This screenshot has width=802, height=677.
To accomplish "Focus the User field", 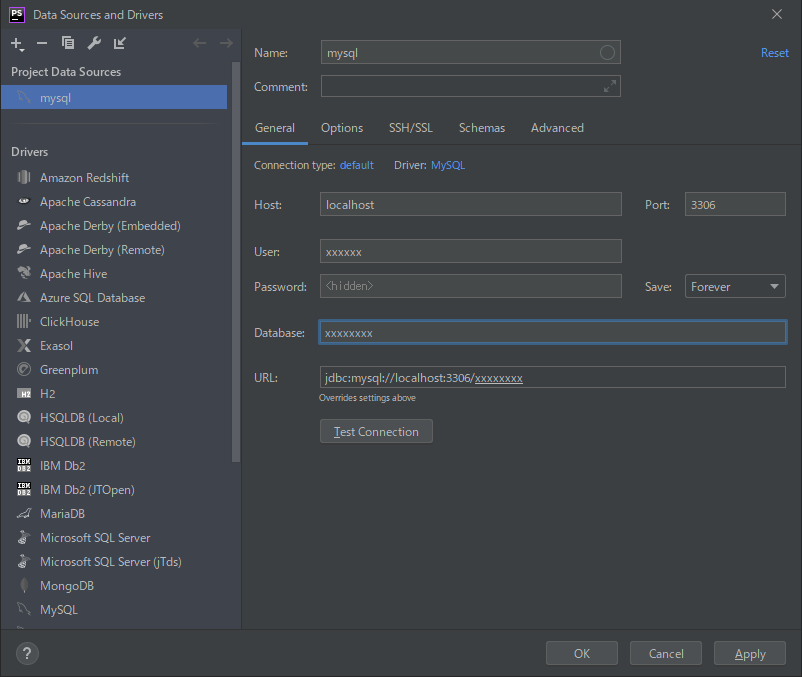I will (x=471, y=251).
